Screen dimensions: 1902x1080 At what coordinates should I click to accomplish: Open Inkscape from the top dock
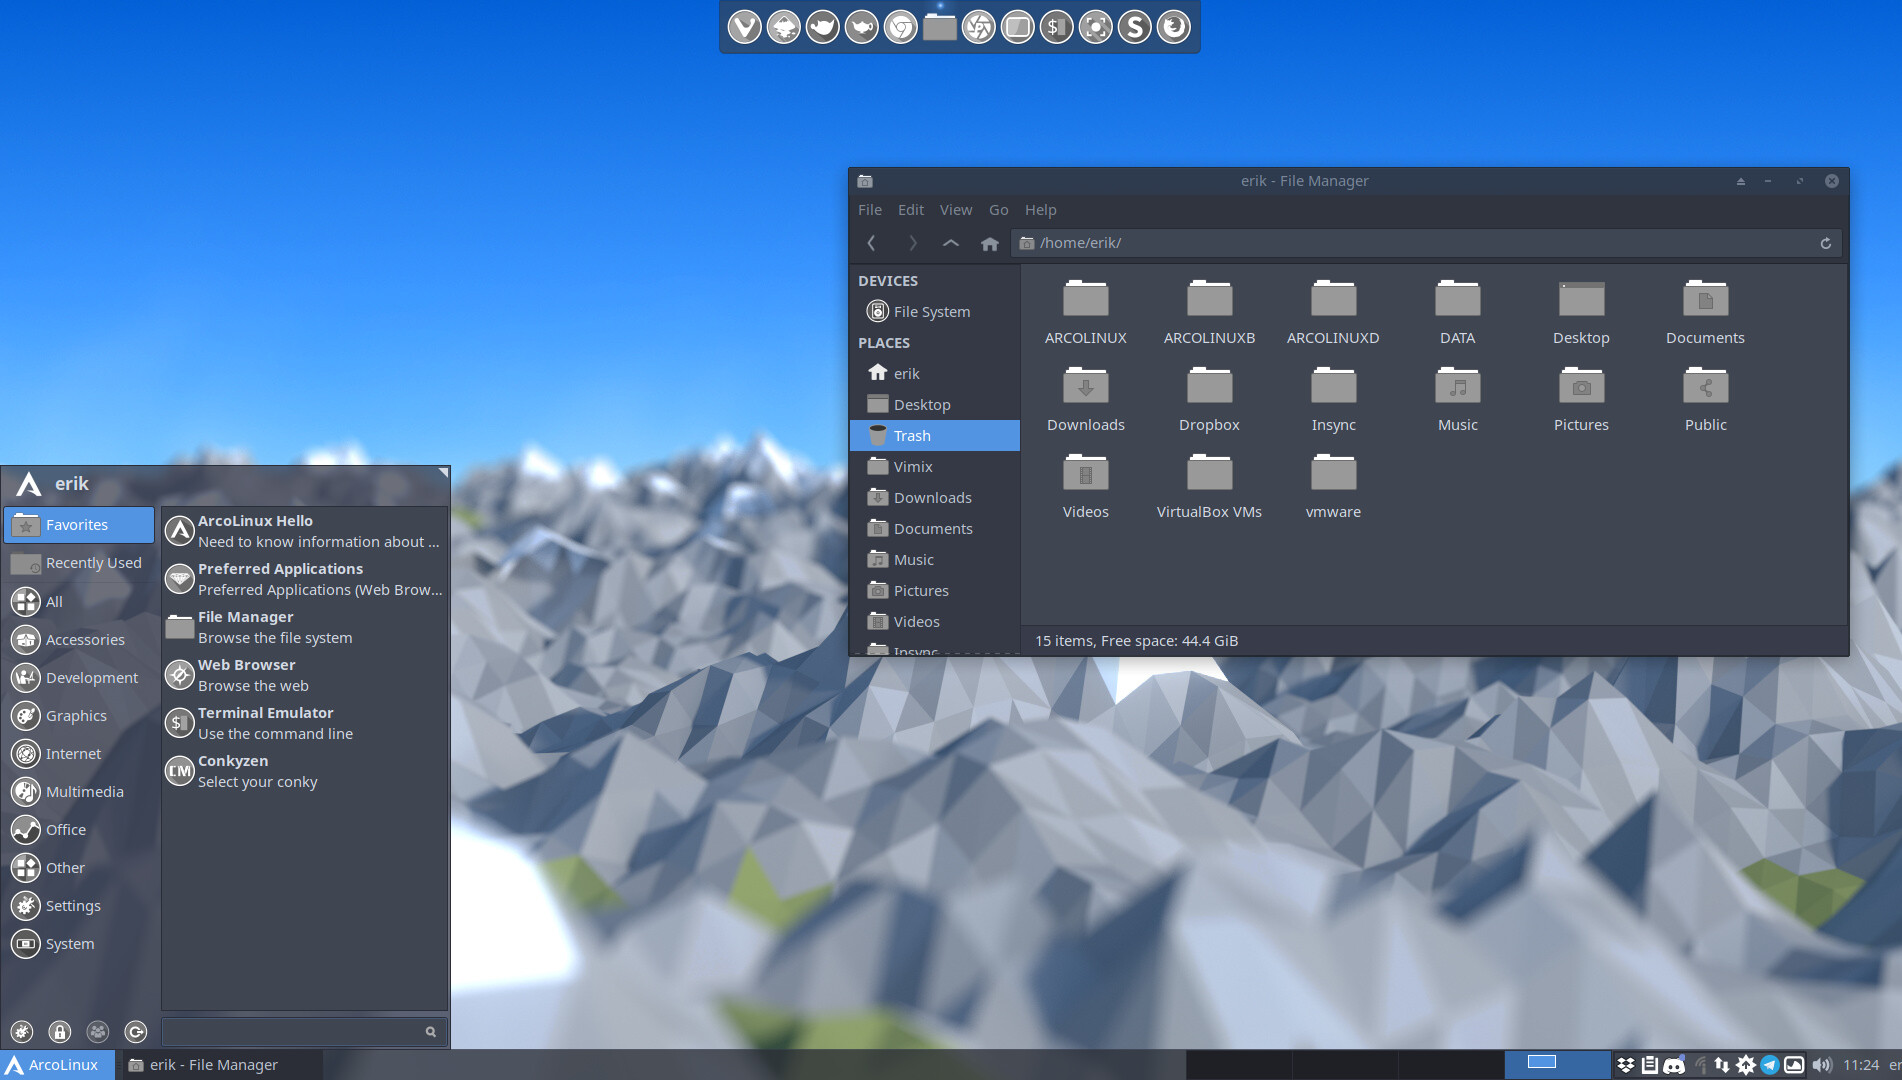(783, 27)
